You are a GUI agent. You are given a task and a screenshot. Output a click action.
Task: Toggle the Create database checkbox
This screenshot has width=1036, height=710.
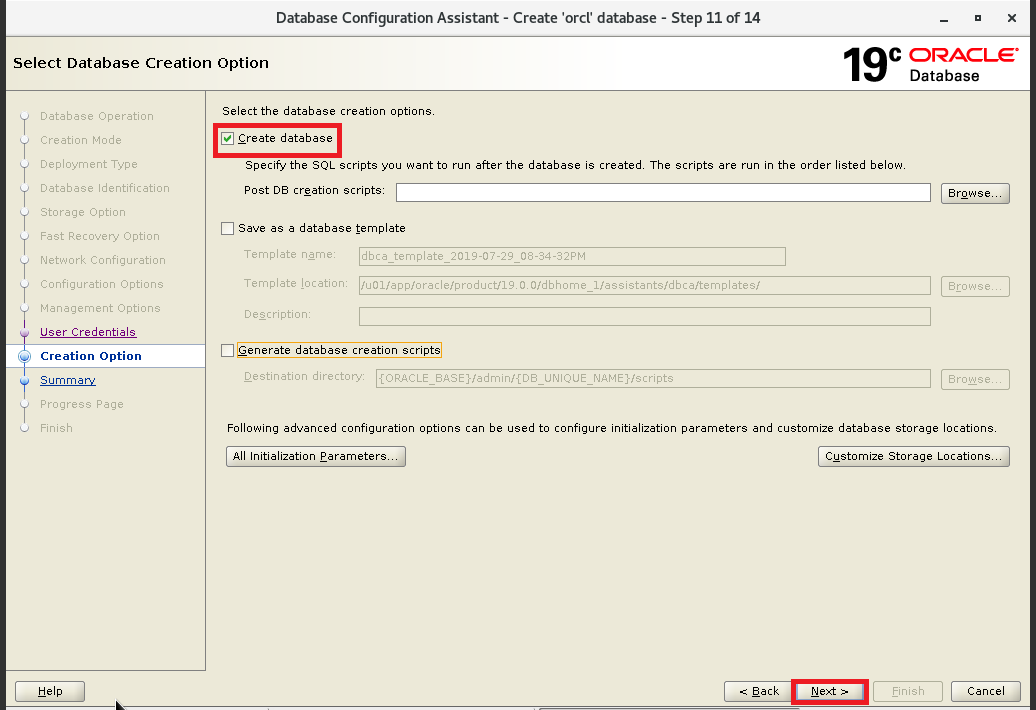click(x=227, y=138)
